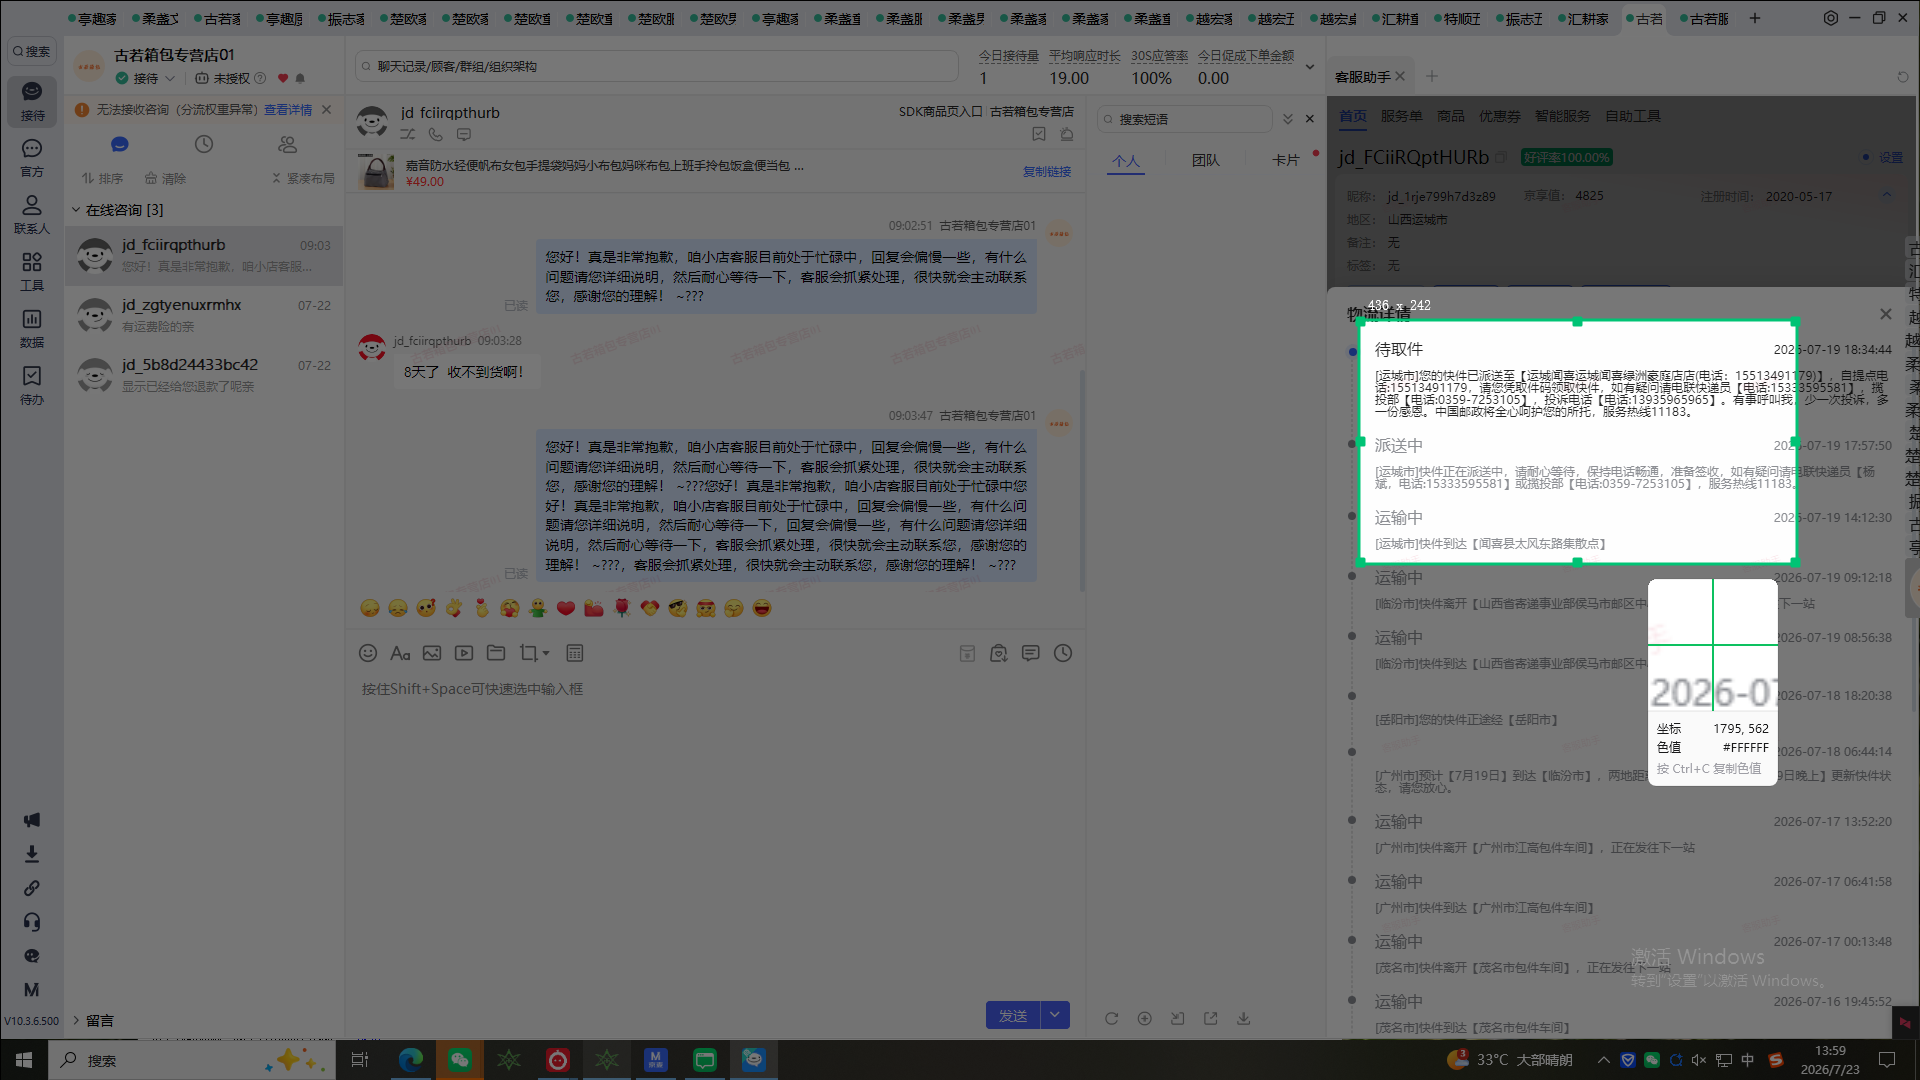Image resolution: width=1920 pixels, height=1080 pixels.
Task: Open the 接待 reception section in sidebar
Action: [32, 101]
